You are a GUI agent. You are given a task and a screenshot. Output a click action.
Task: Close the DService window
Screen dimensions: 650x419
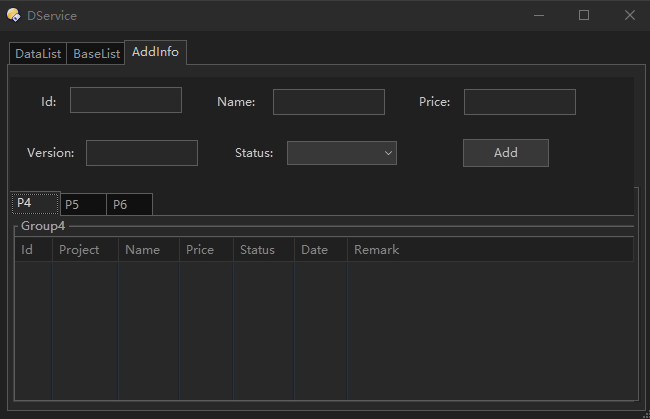coord(630,15)
